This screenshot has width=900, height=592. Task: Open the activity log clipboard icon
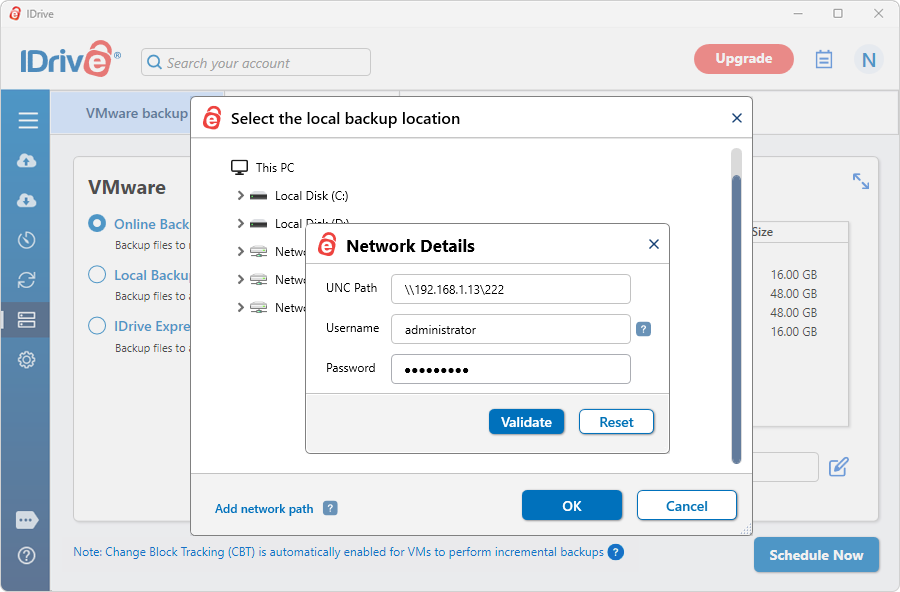(x=824, y=59)
